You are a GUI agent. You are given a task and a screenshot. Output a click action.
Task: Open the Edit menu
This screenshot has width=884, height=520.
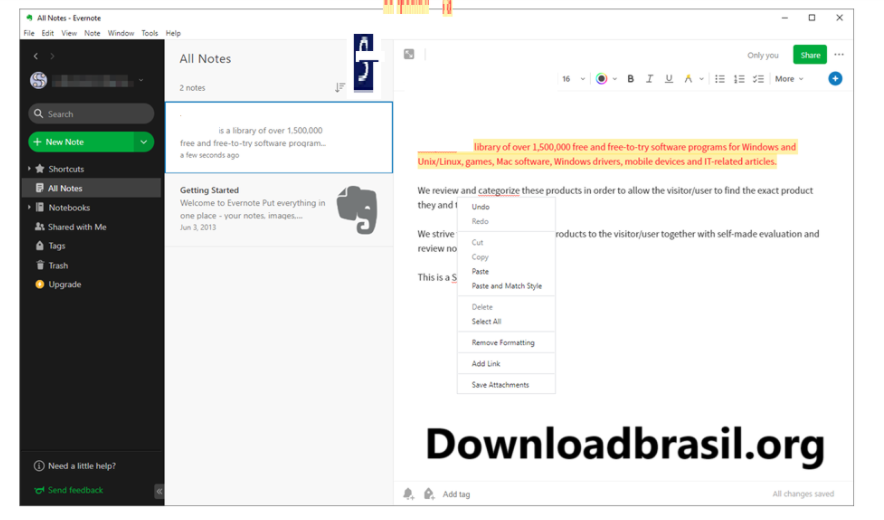pyautogui.click(x=48, y=33)
